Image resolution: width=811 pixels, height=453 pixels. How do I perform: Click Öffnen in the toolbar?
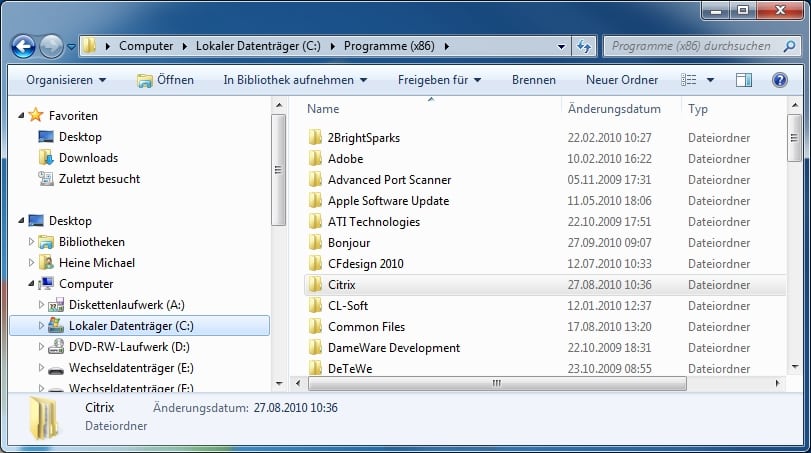[x=166, y=80]
